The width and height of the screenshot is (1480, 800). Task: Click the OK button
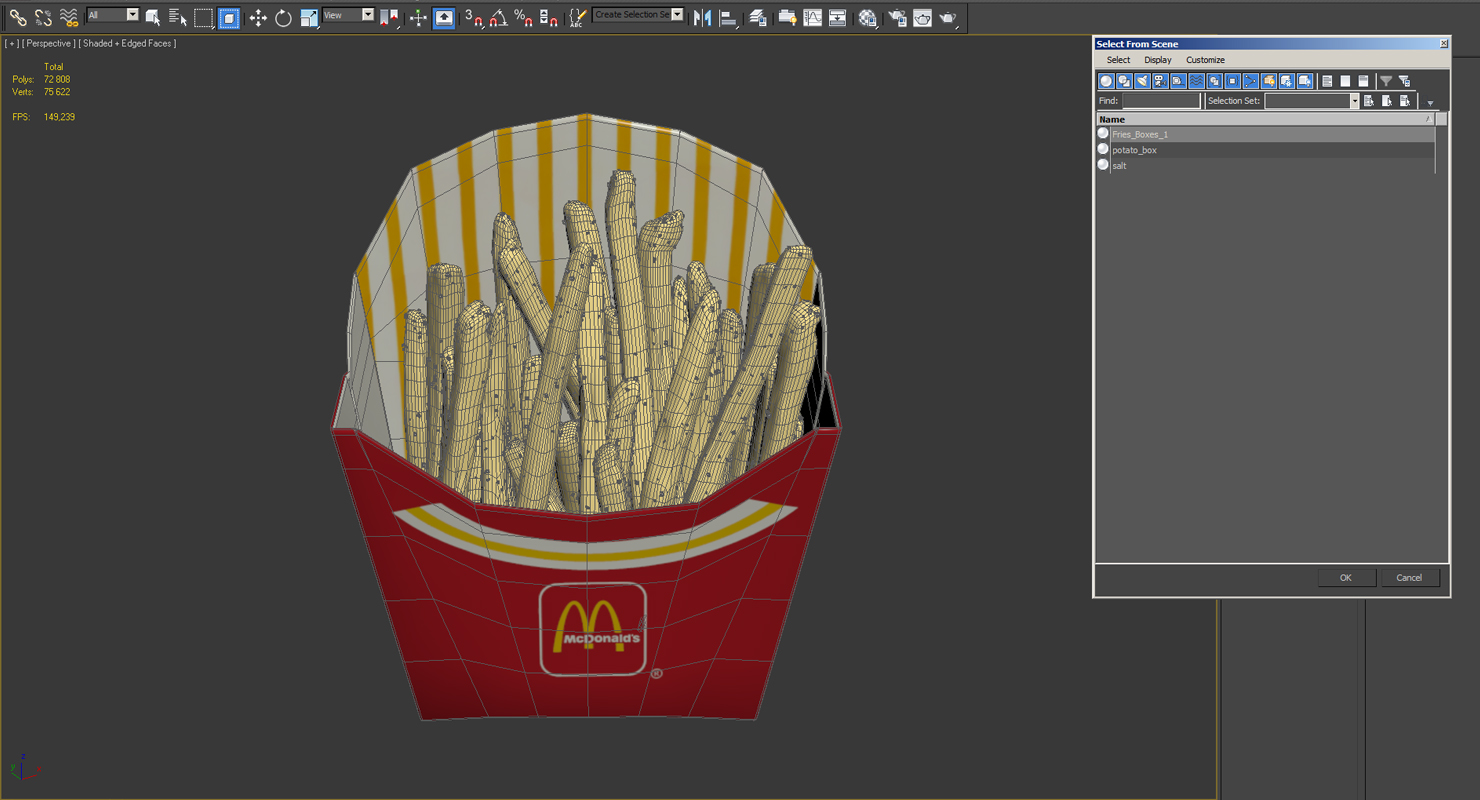point(1345,578)
